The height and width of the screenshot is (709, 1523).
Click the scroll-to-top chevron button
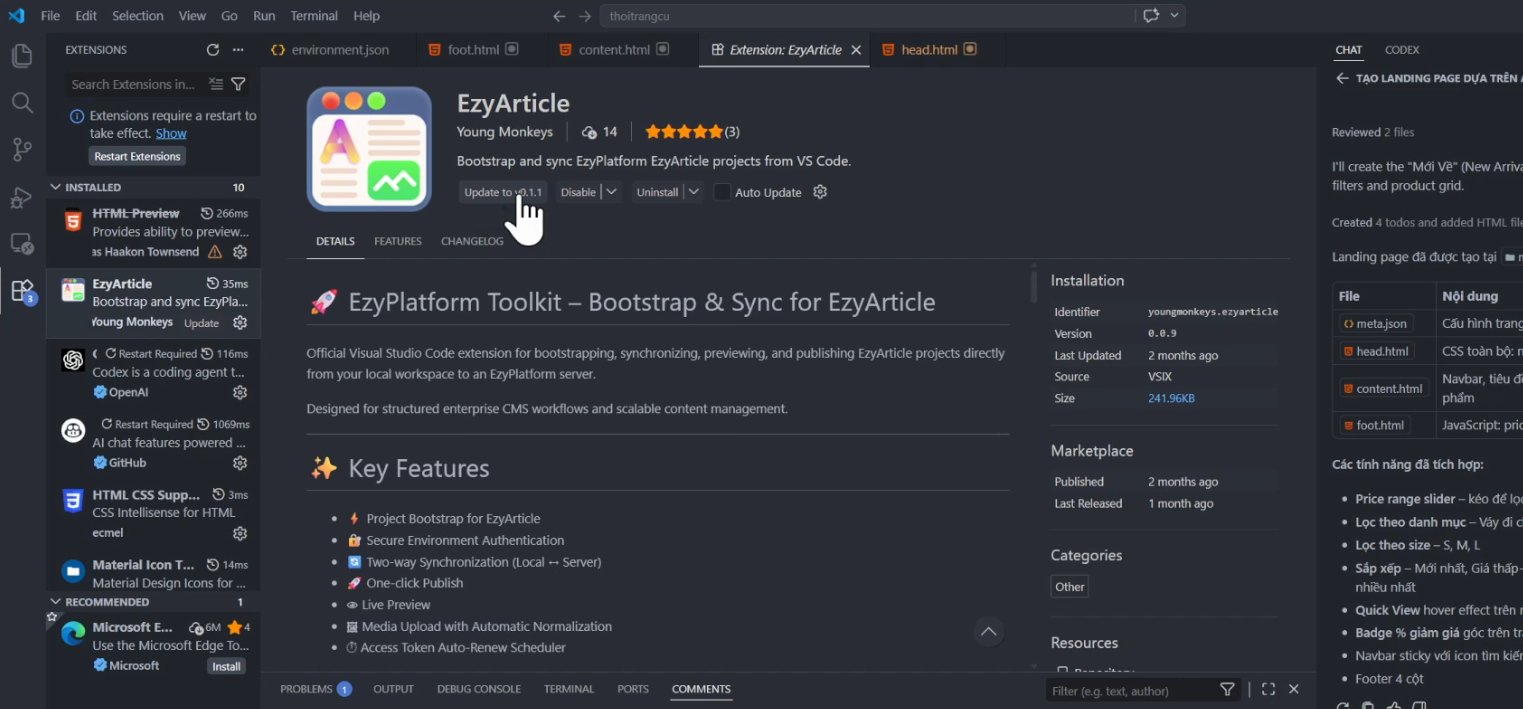tap(988, 631)
